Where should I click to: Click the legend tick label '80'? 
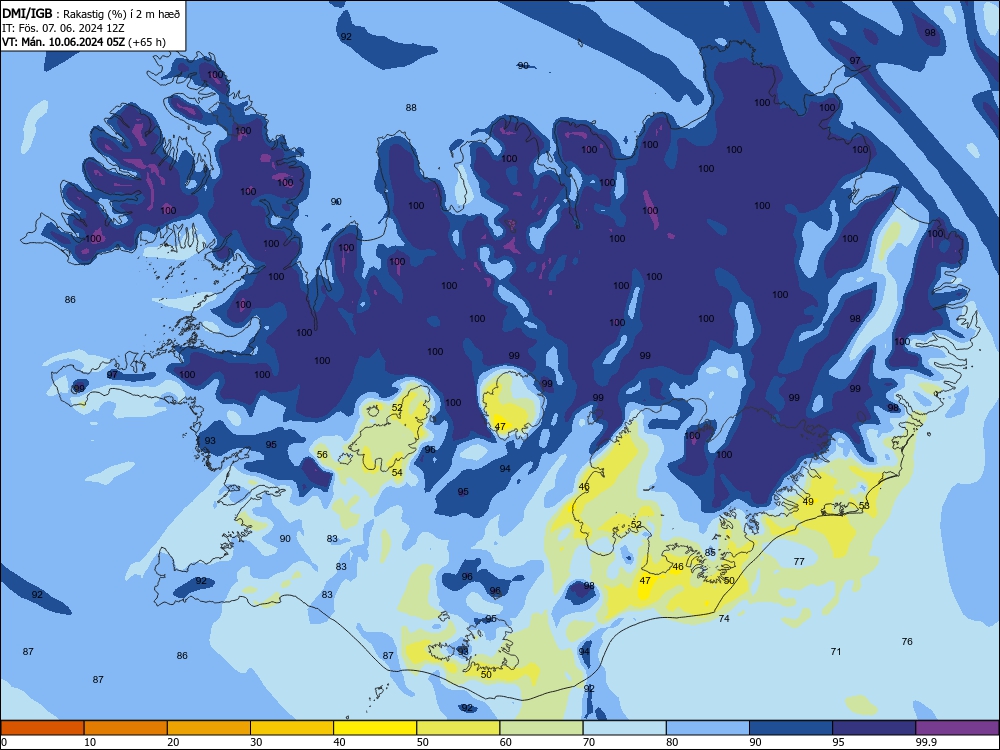pos(672,742)
